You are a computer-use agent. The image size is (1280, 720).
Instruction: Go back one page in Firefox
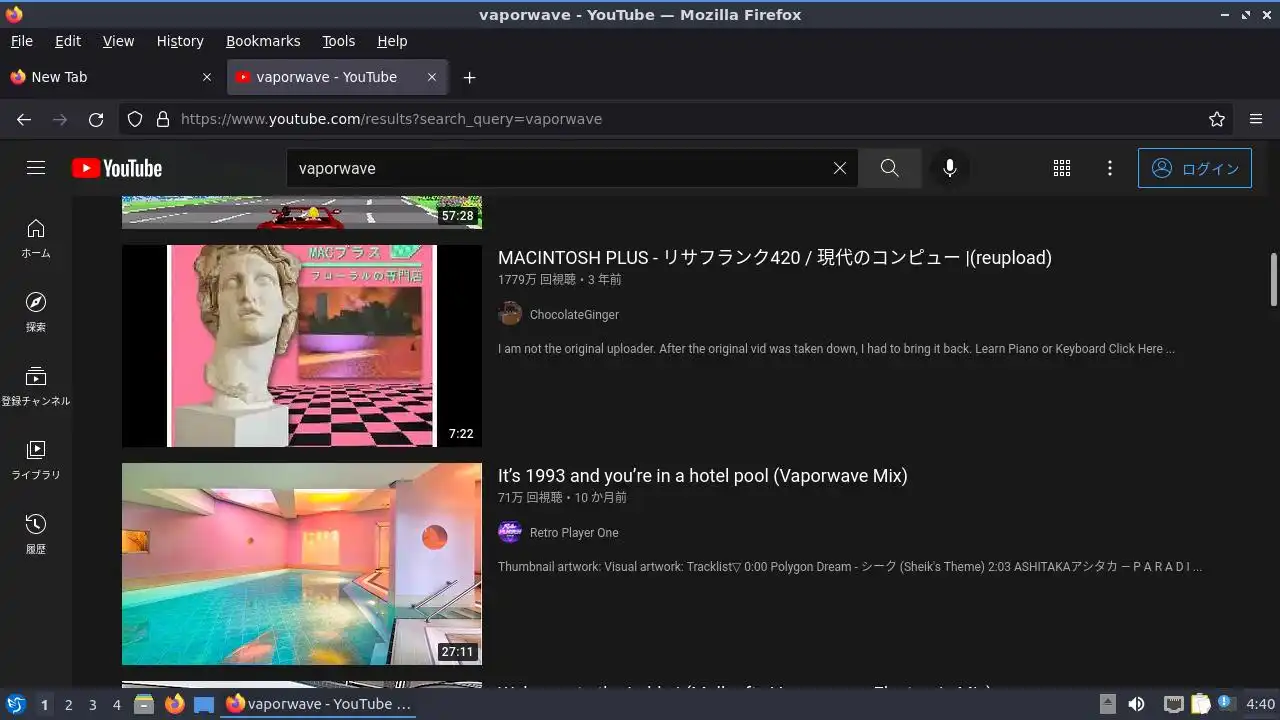(24, 119)
